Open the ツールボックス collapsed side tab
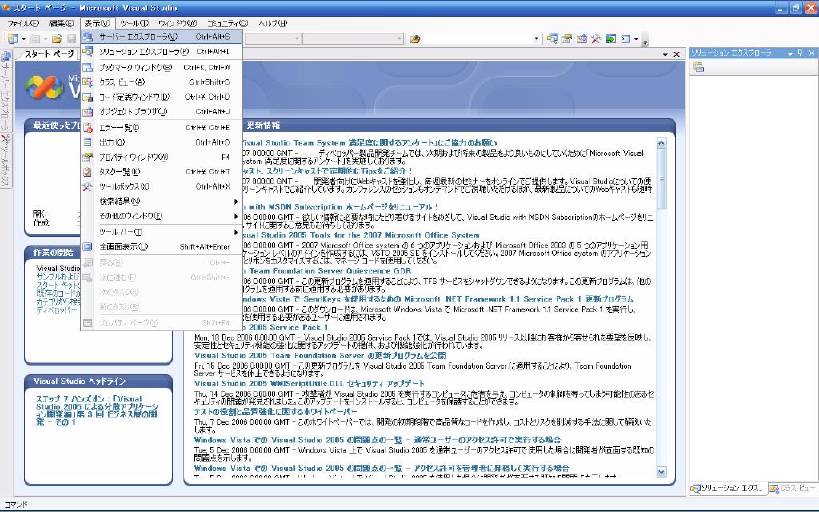This screenshot has height=512, width=819. click(x=6, y=160)
